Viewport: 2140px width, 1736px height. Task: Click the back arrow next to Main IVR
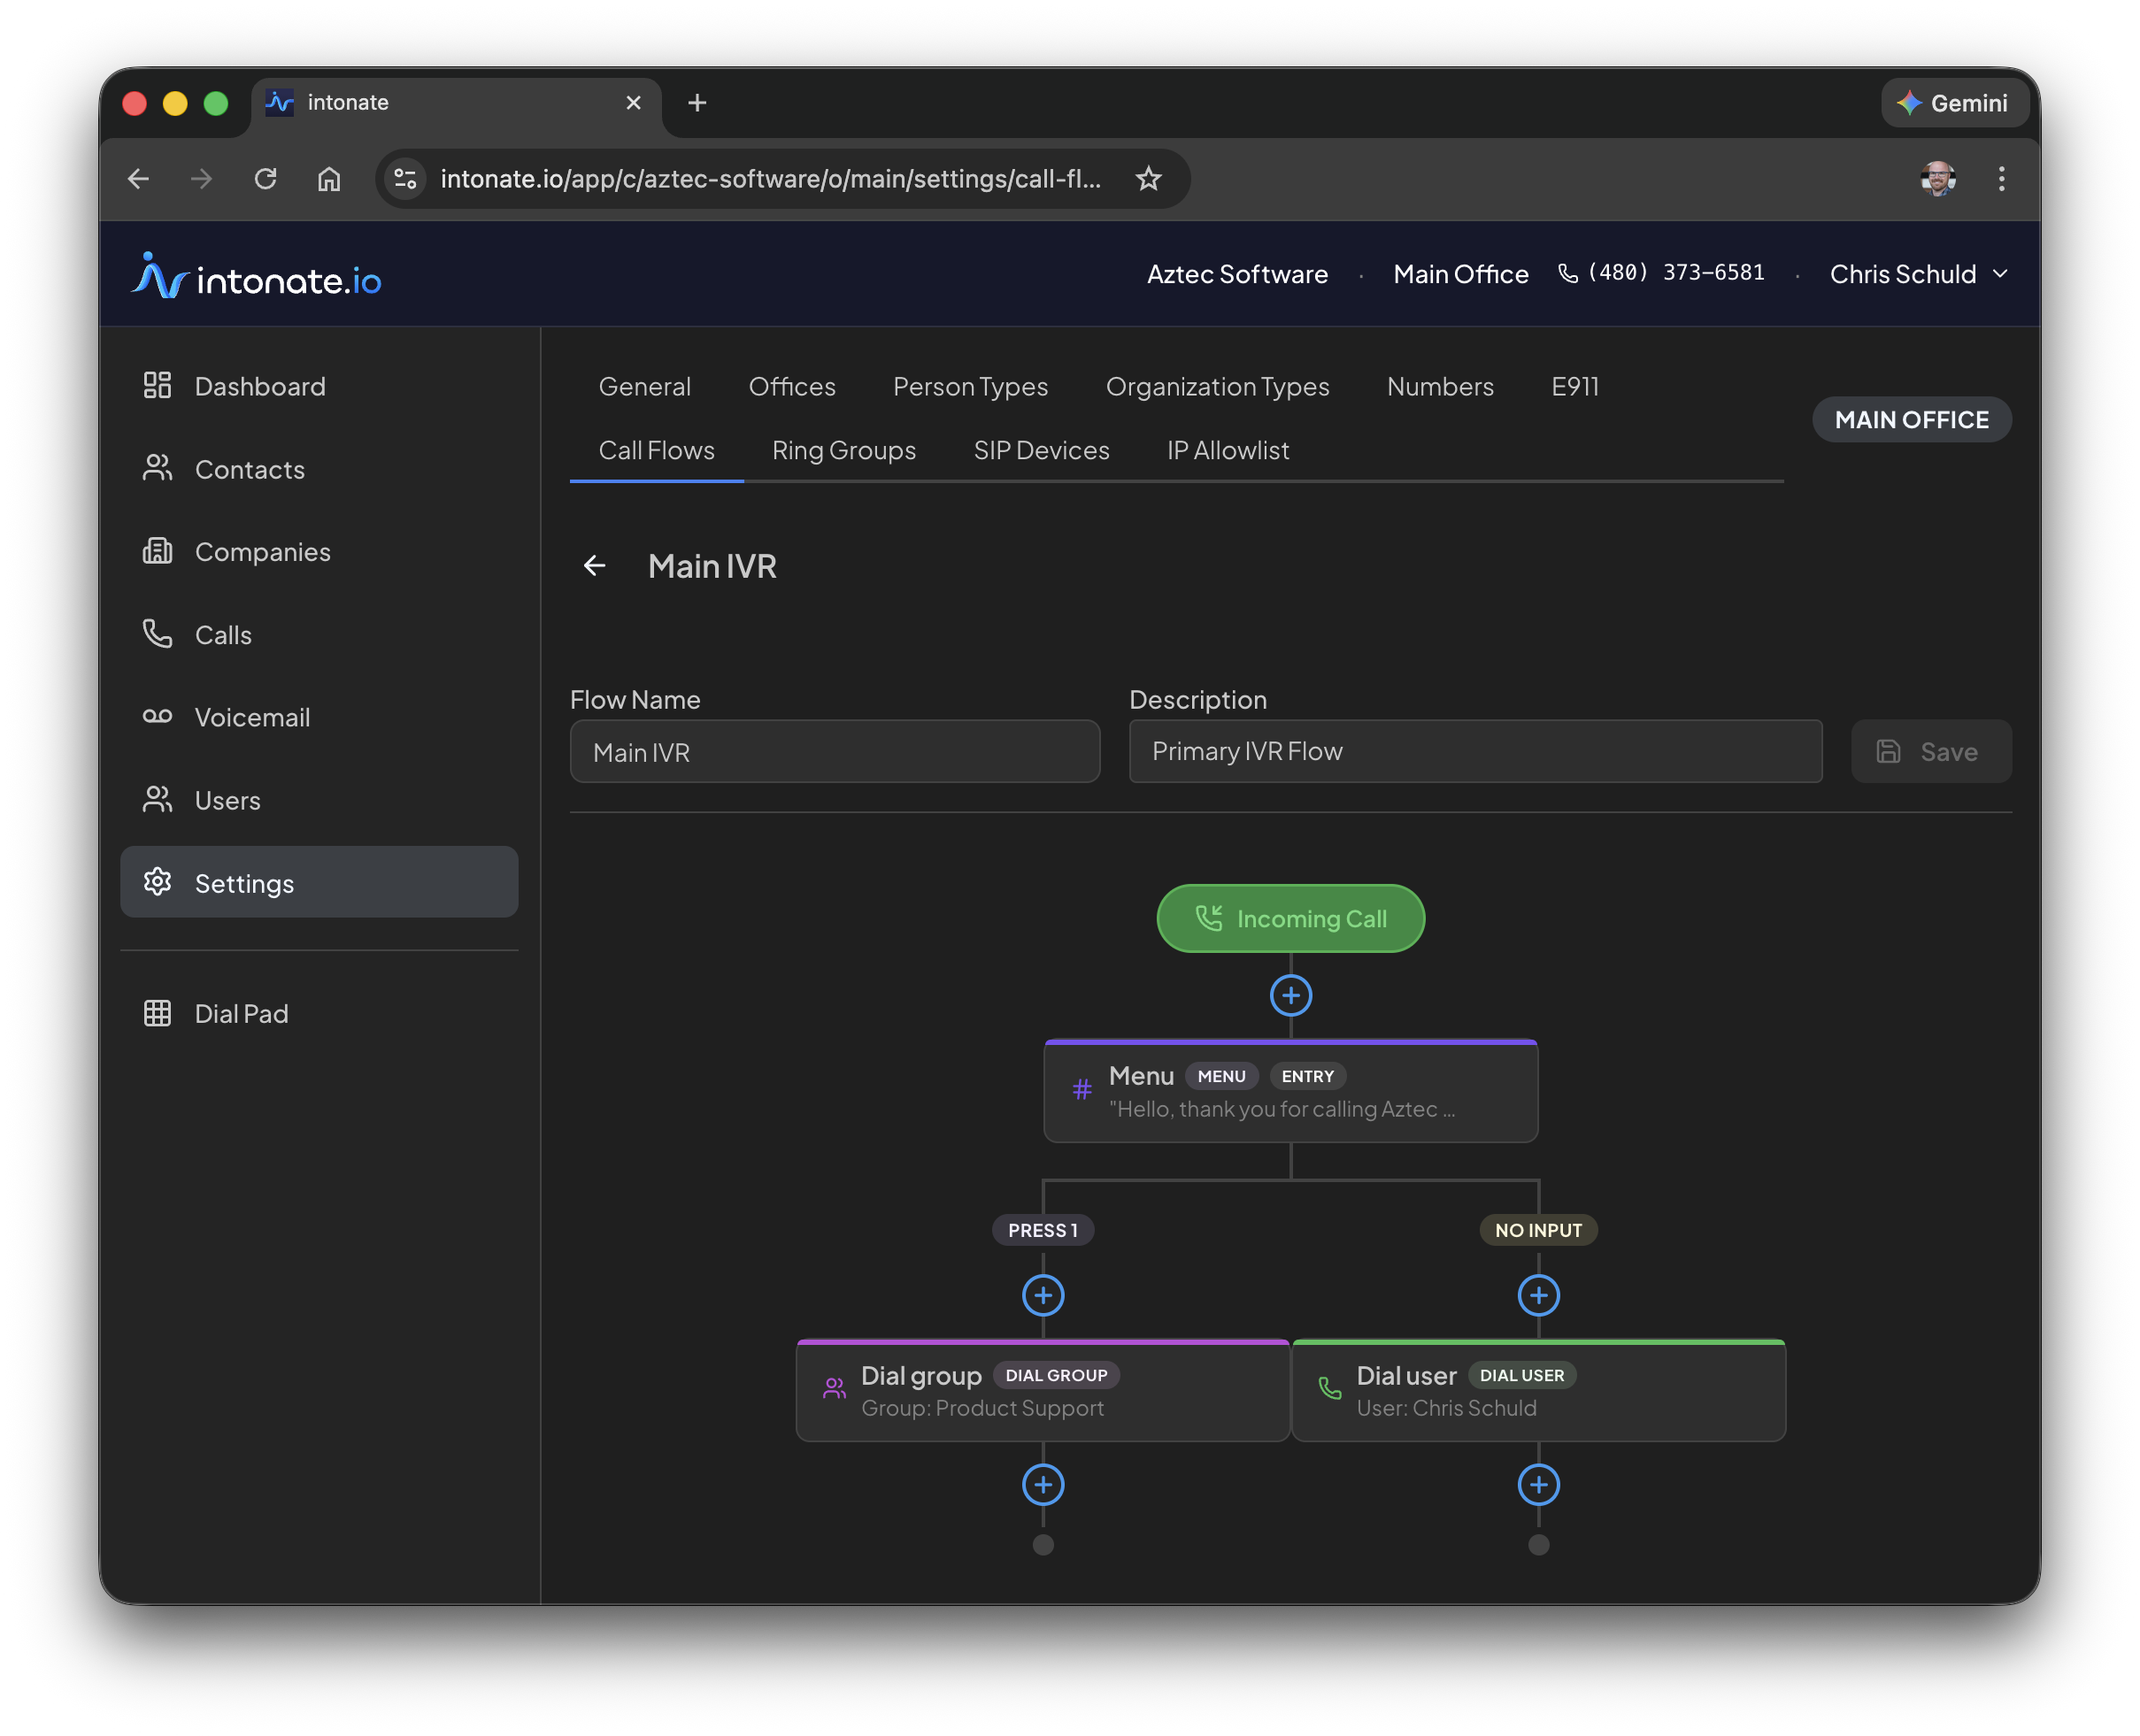click(595, 566)
